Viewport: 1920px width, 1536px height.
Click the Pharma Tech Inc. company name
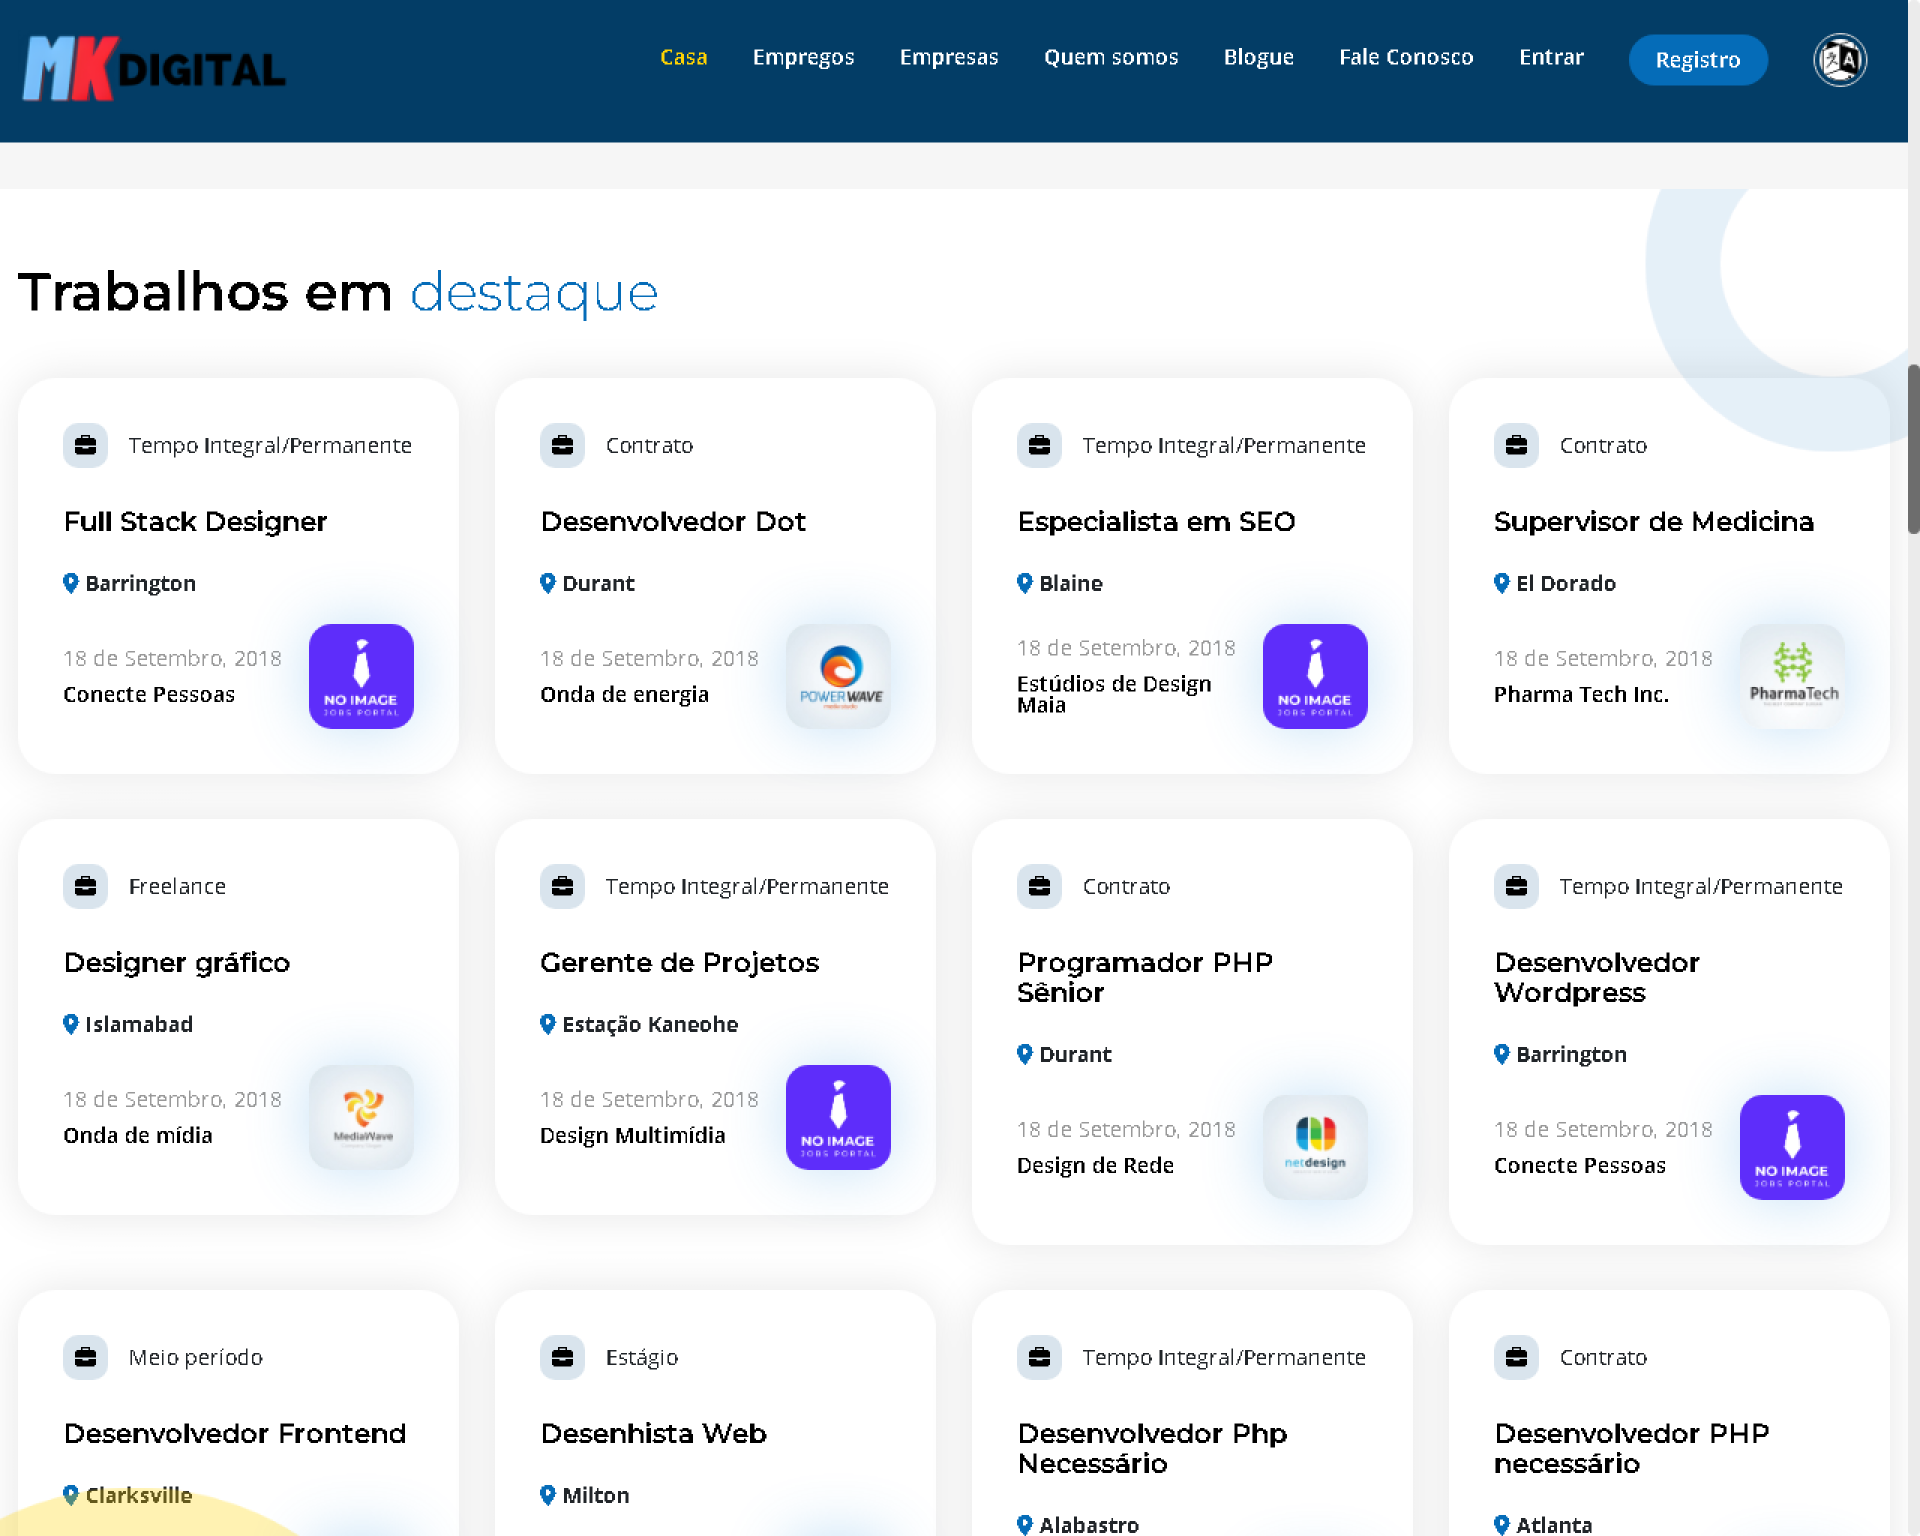click(1580, 694)
